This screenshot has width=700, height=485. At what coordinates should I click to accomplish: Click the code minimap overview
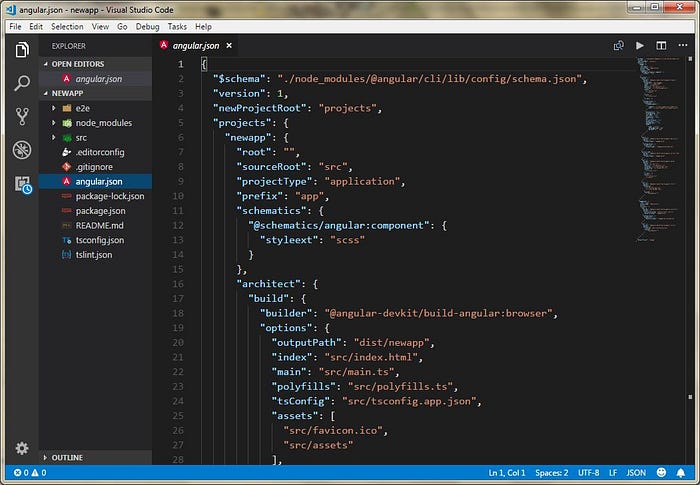click(x=660, y=150)
